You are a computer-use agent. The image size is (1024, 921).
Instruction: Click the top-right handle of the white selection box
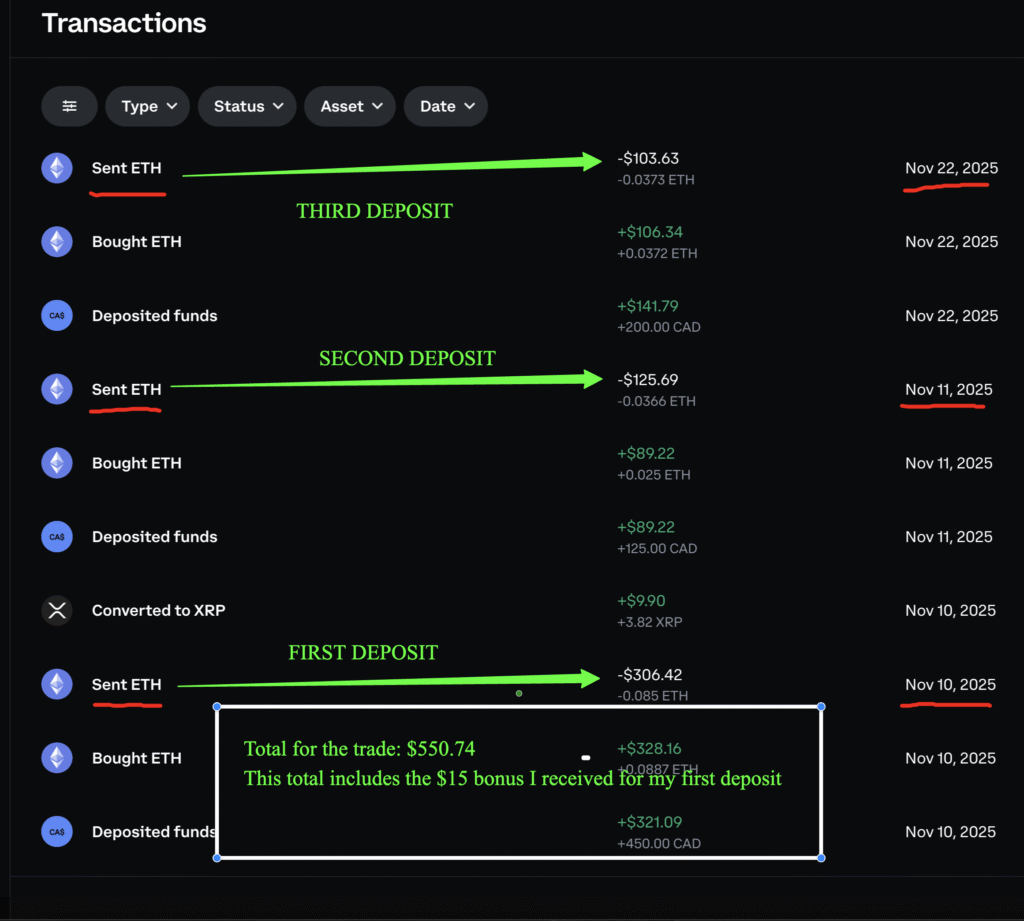tap(821, 707)
